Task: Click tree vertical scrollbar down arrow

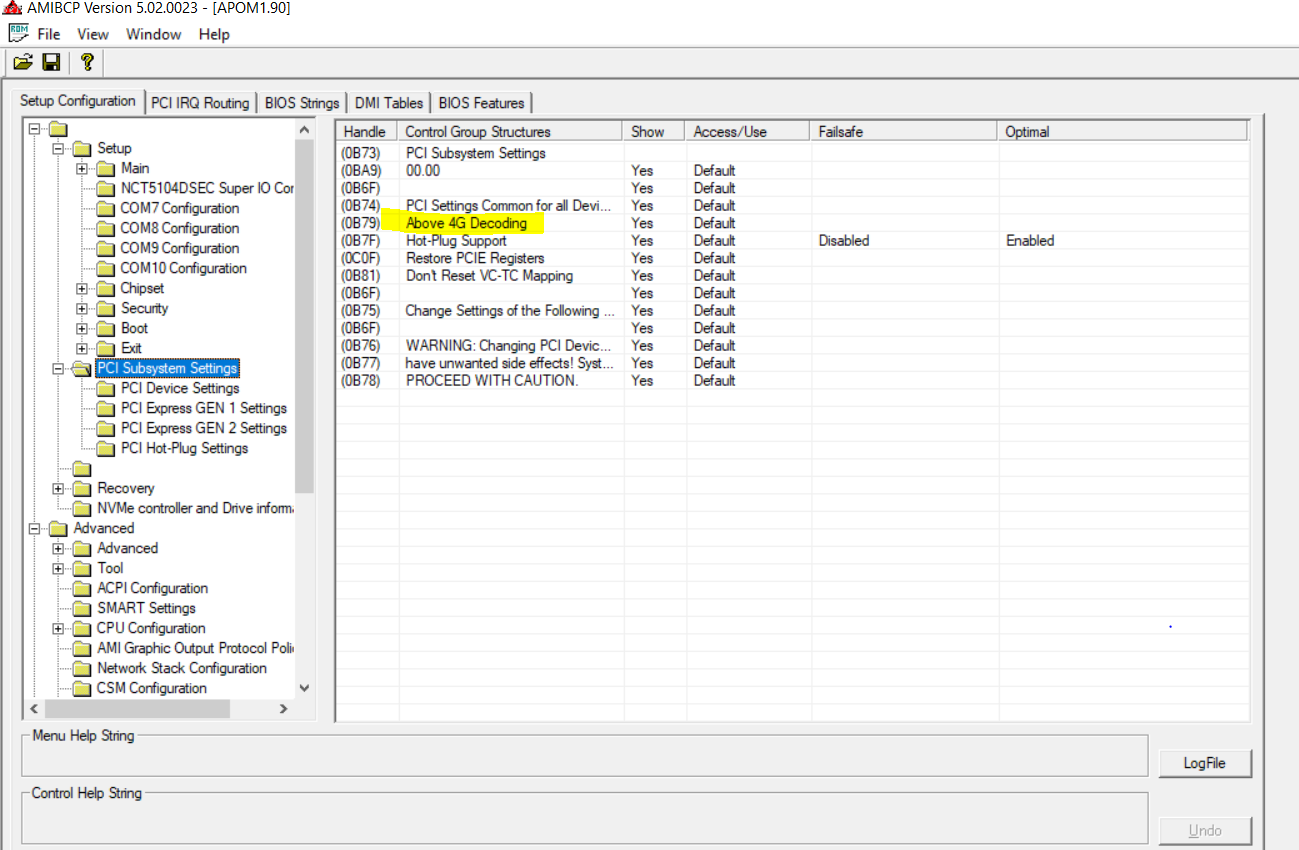Action: (304, 688)
